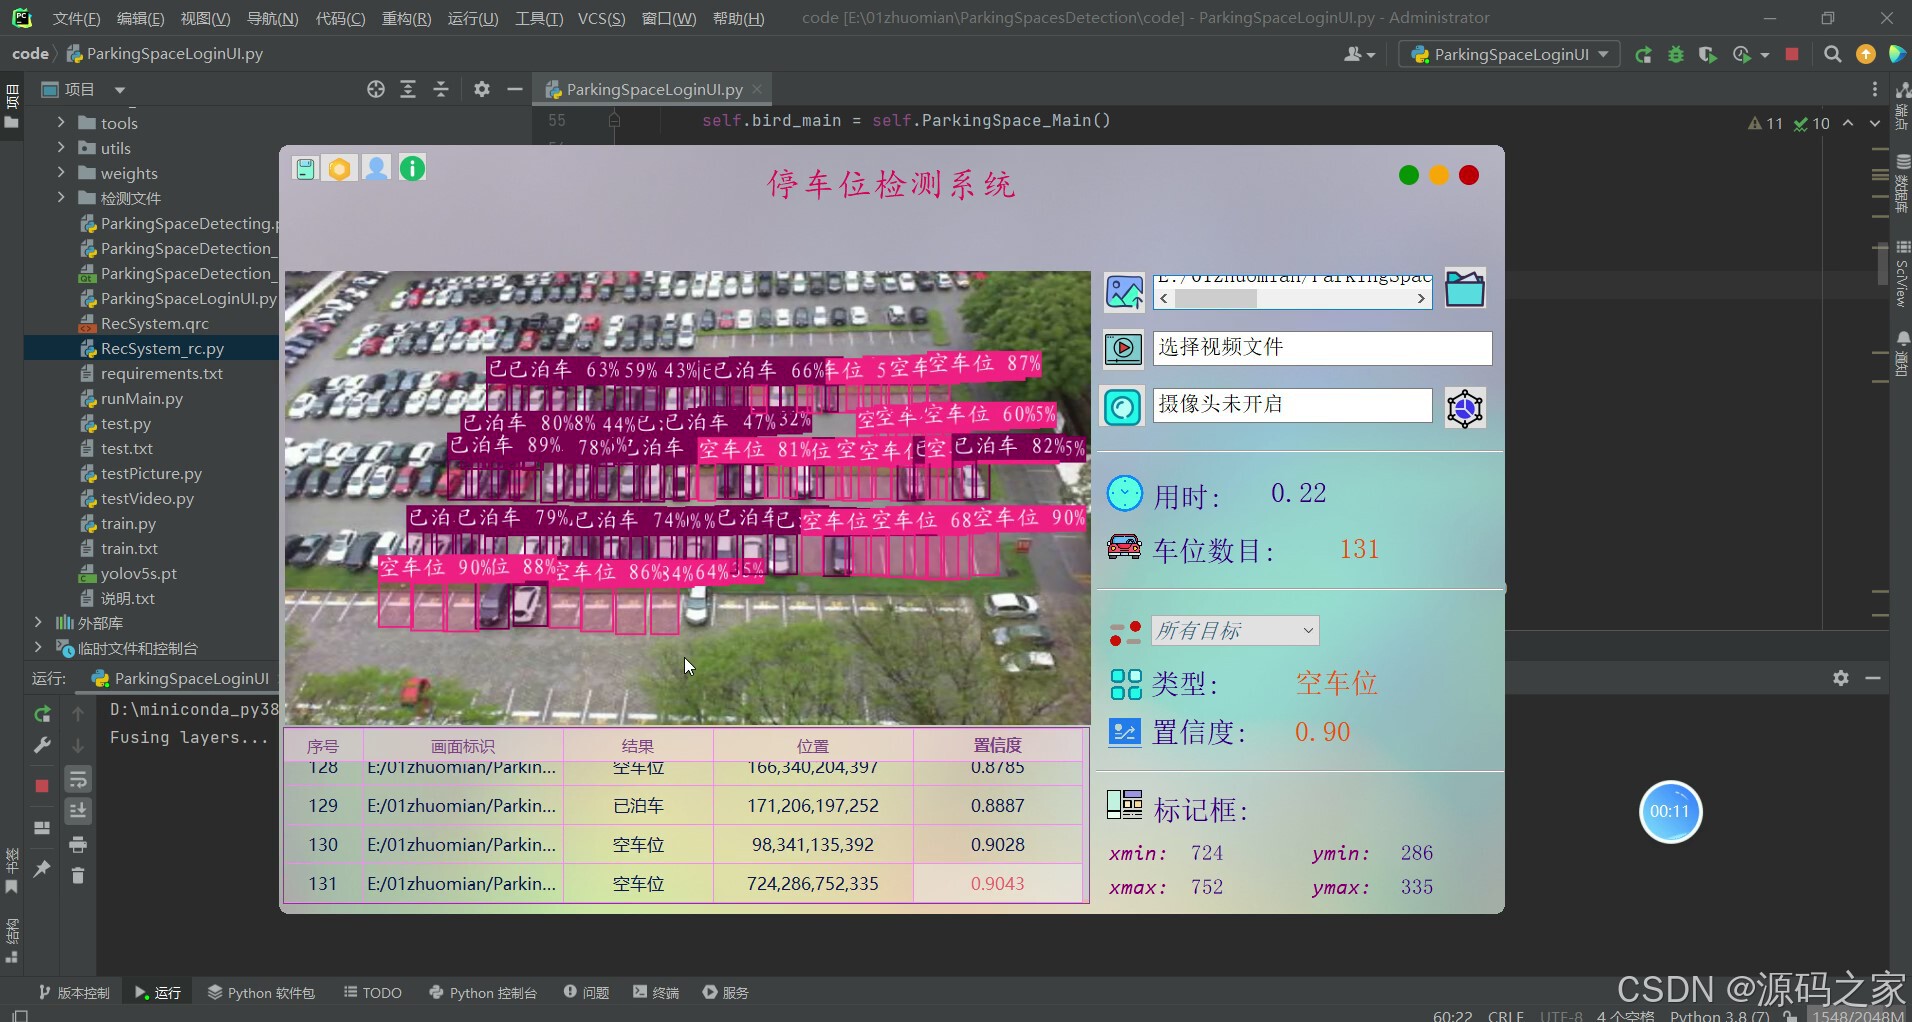Open the green info icon
1912x1022 pixels.
[x=412, y=168]
